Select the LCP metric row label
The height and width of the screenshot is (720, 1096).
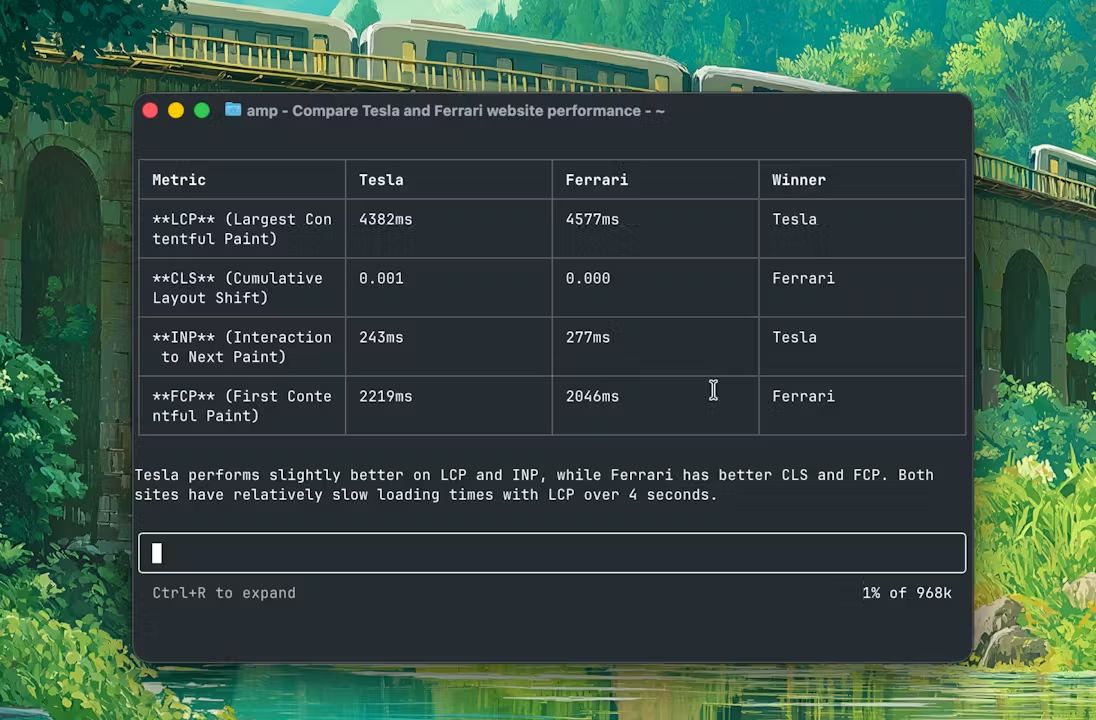pyautogui.click(x=242, y=229)
